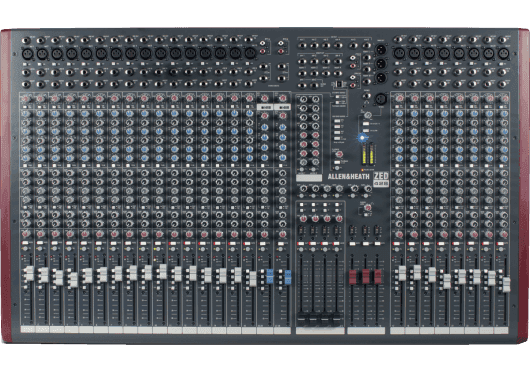The image size is (530, 371).
Task: Toggle the left blue stereo channel's mute button
Action: pos(263,243)
